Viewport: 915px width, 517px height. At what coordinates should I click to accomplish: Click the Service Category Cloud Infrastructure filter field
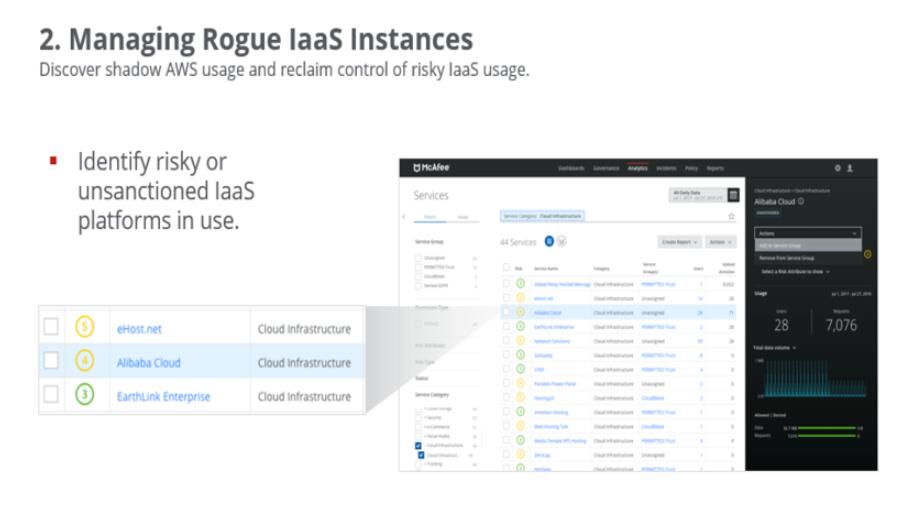pyautogui.click(x=542, y=216)
